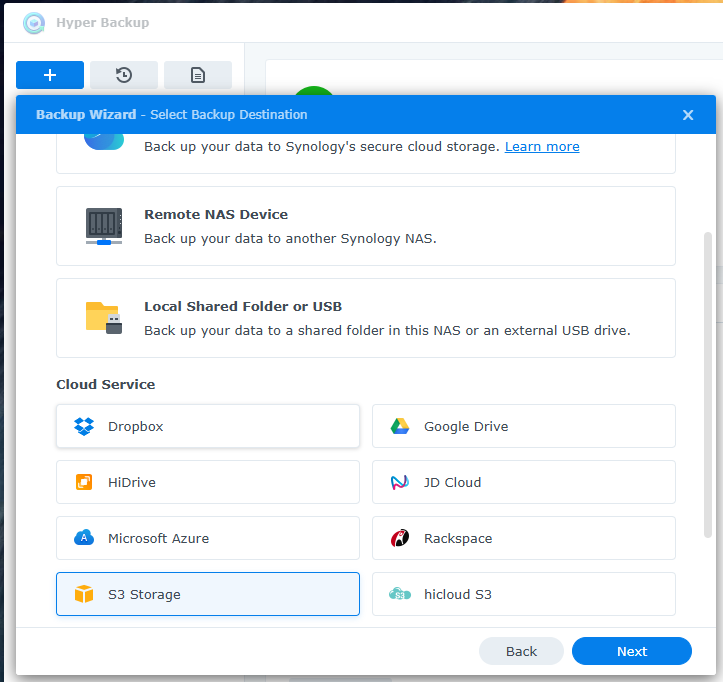Select the hicloud S3 label
The image size is (723, 682).
[x=458, y=594]
